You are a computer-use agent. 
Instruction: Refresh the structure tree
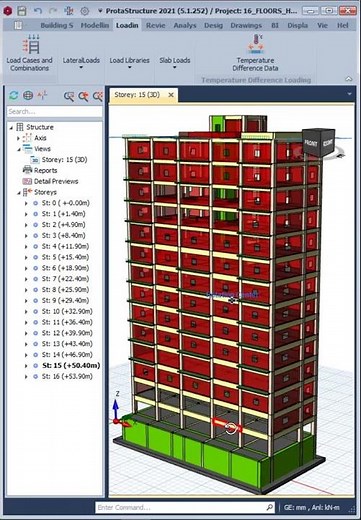(13, 95)
